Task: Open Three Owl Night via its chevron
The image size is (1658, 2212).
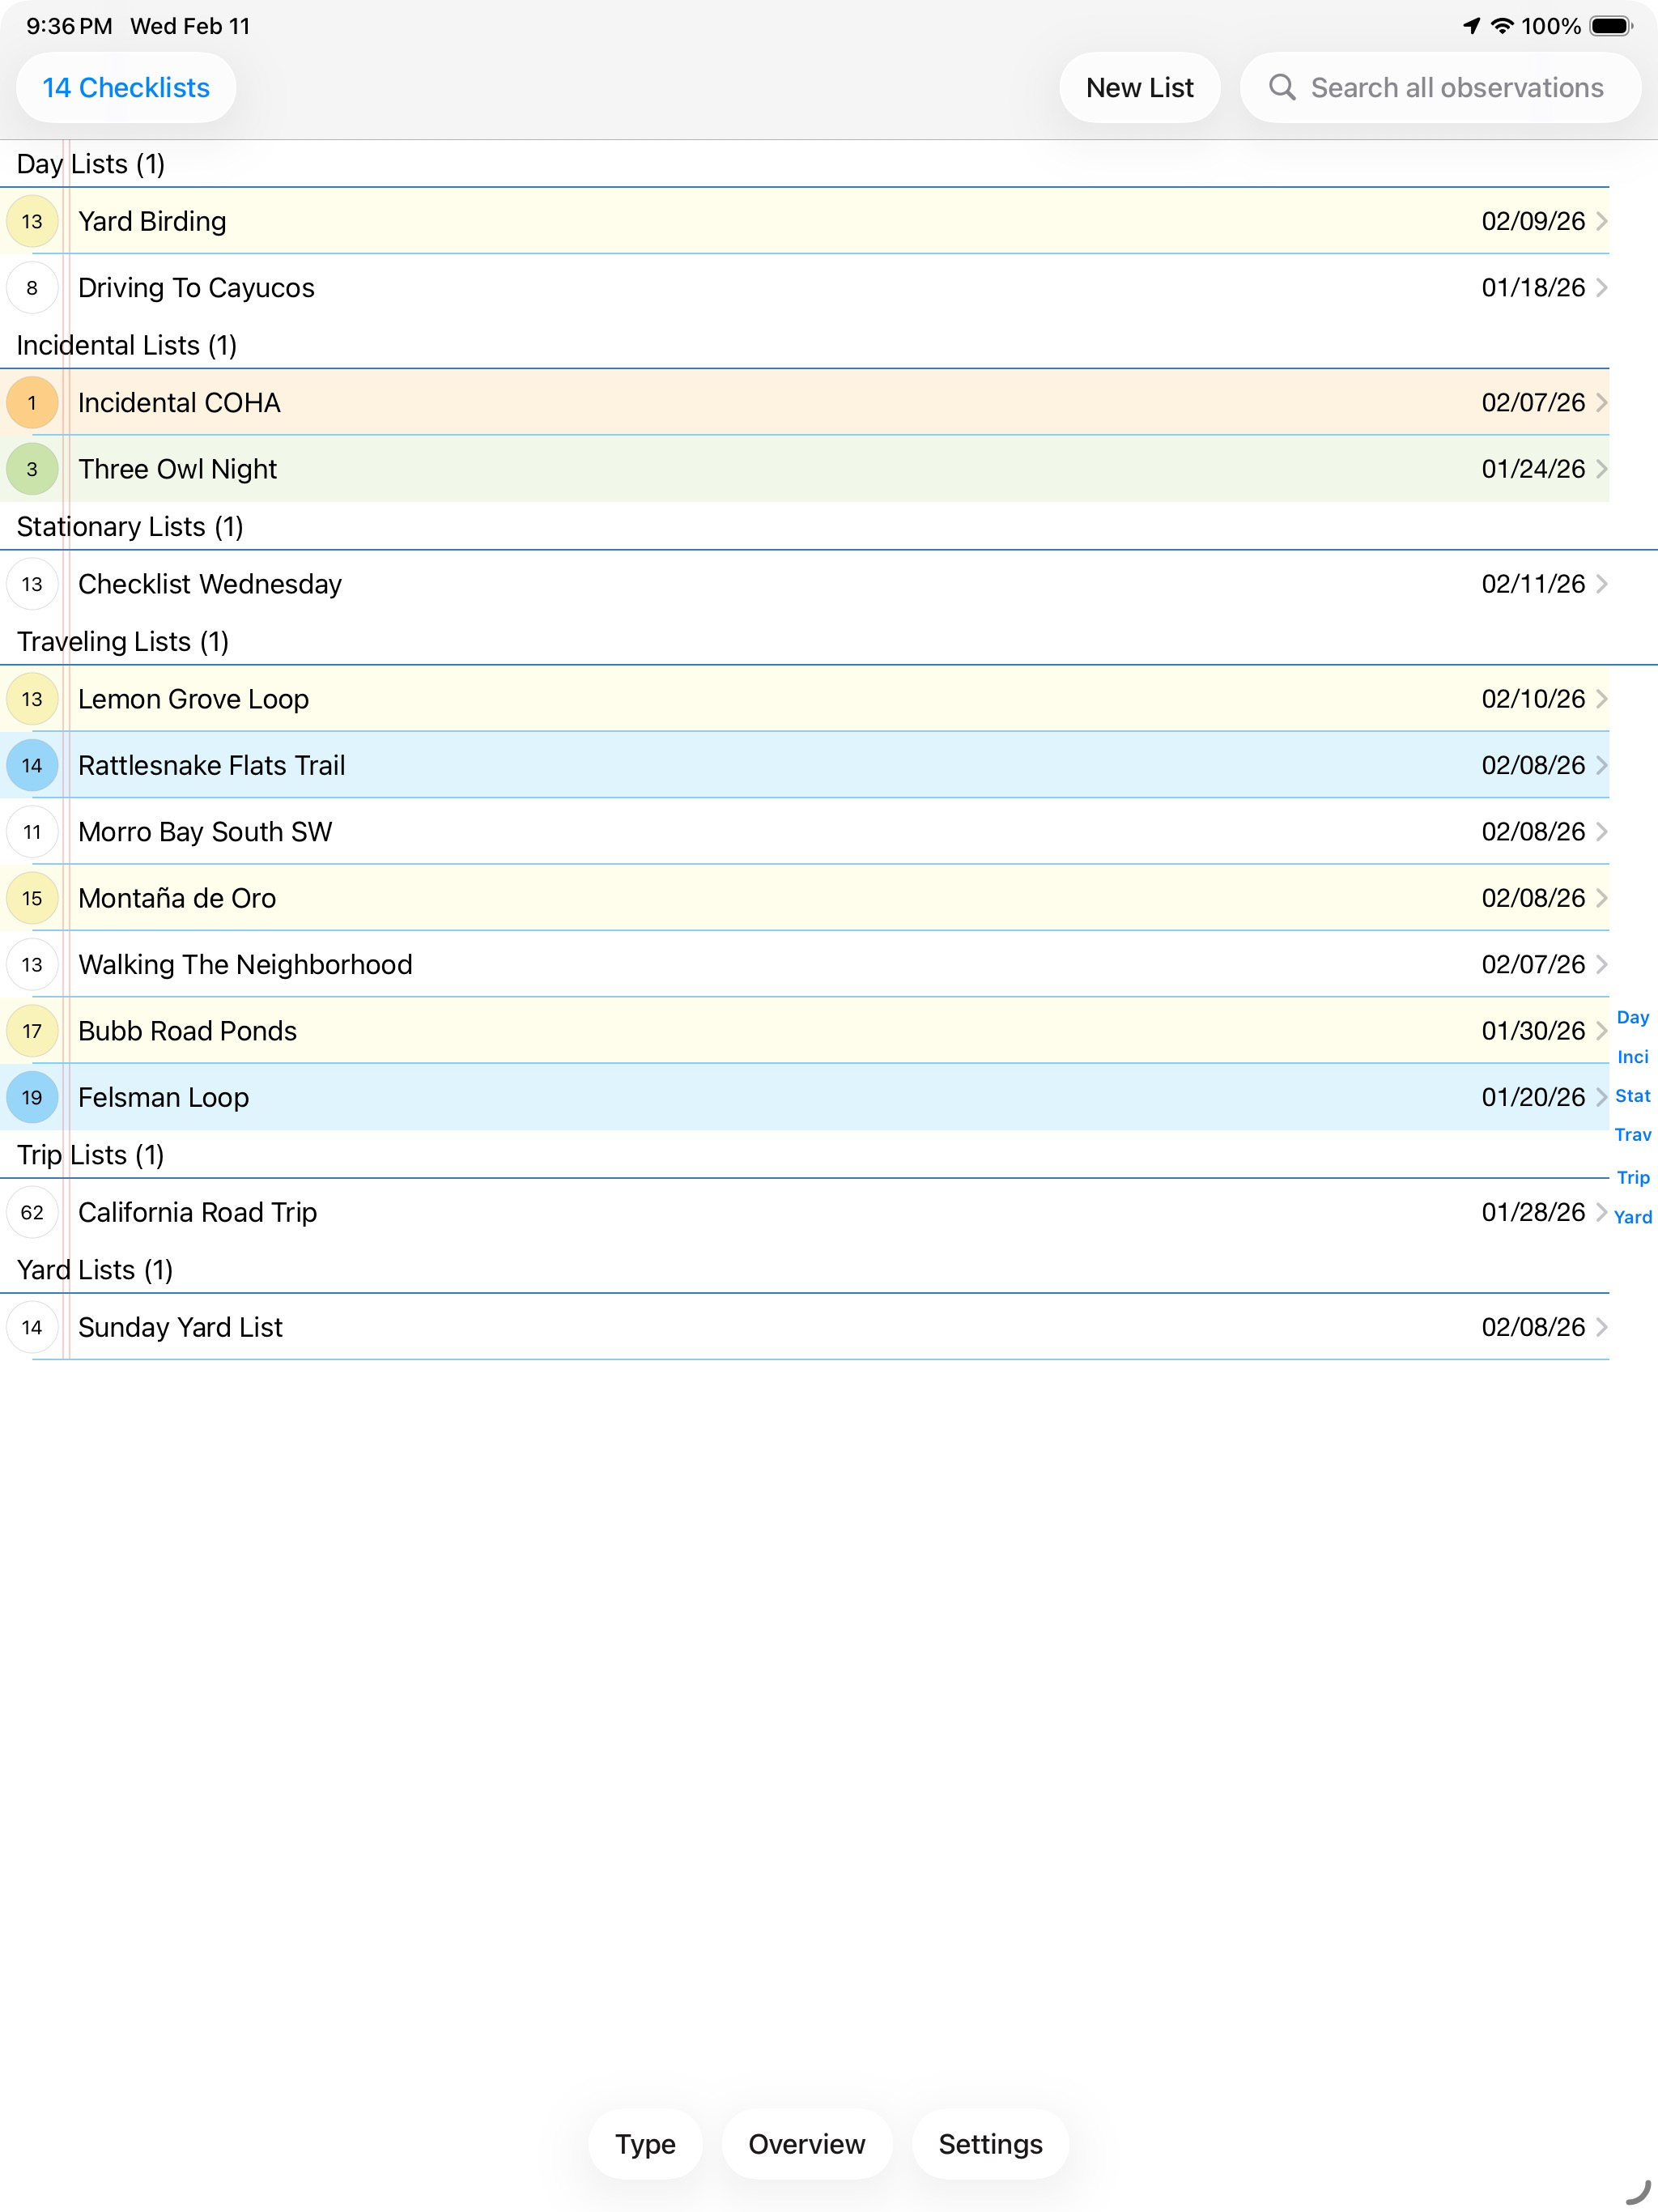Action: [x=1601, y=469]
